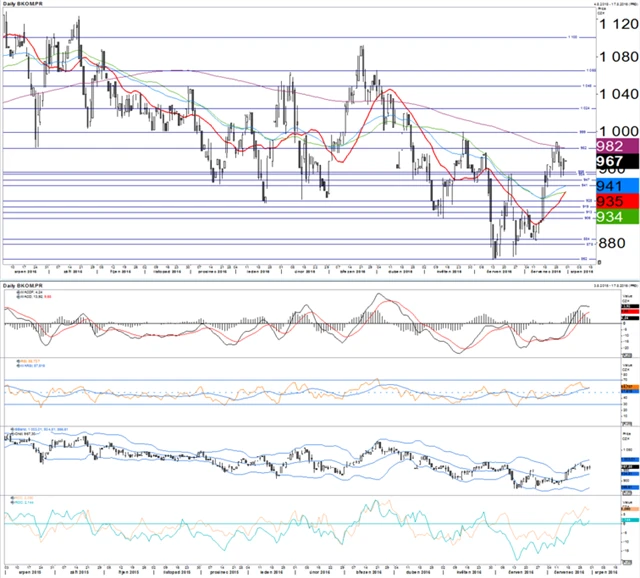Click the top chart title Daily BKOMPR
This screenshot has width=640, height=578.
pos(22,5)
